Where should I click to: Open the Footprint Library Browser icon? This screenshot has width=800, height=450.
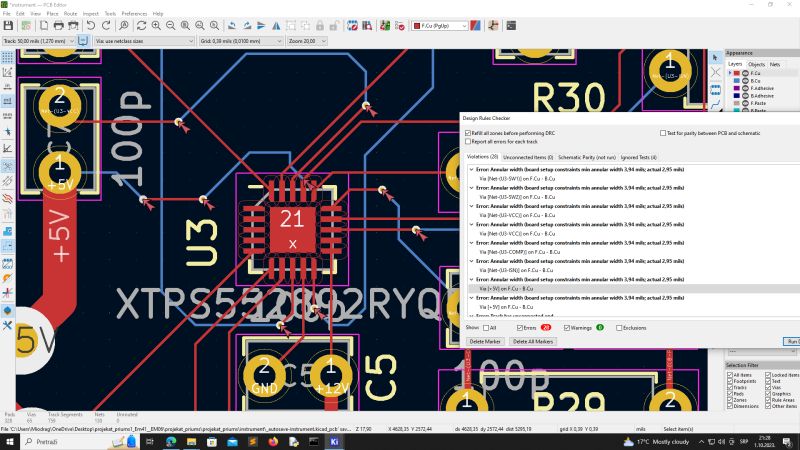[x=367, y=26]
